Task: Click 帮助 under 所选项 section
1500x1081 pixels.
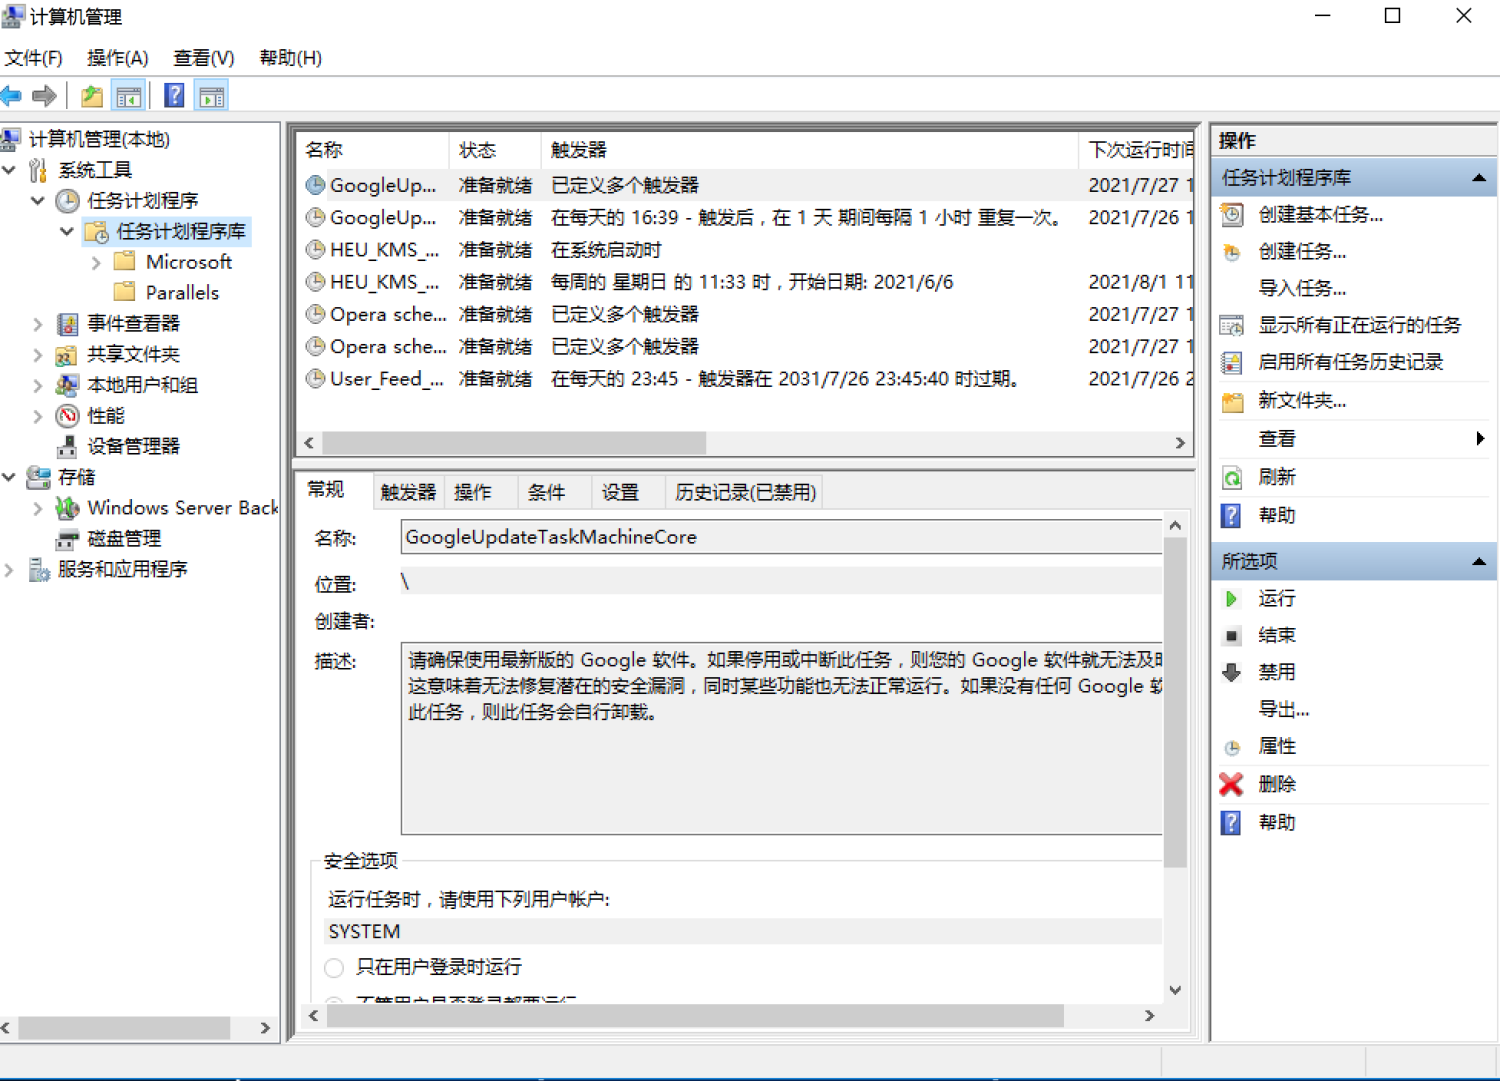Action: [x=1277, y=823]
